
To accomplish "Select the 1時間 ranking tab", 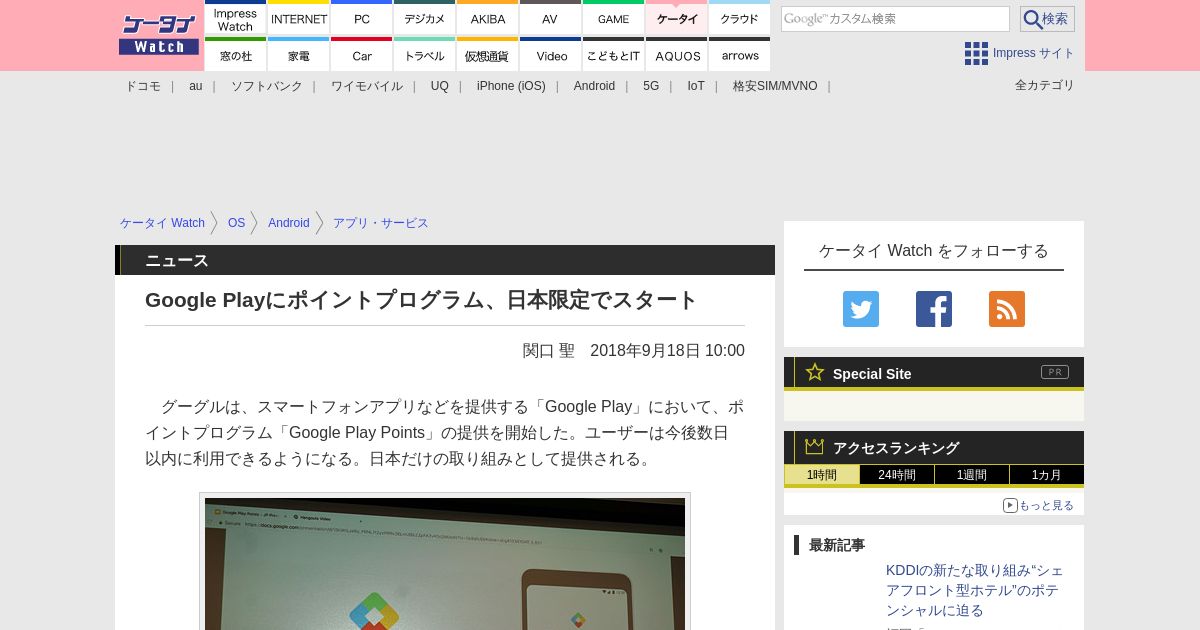I will pyautogui.click(x=822, y=475).
